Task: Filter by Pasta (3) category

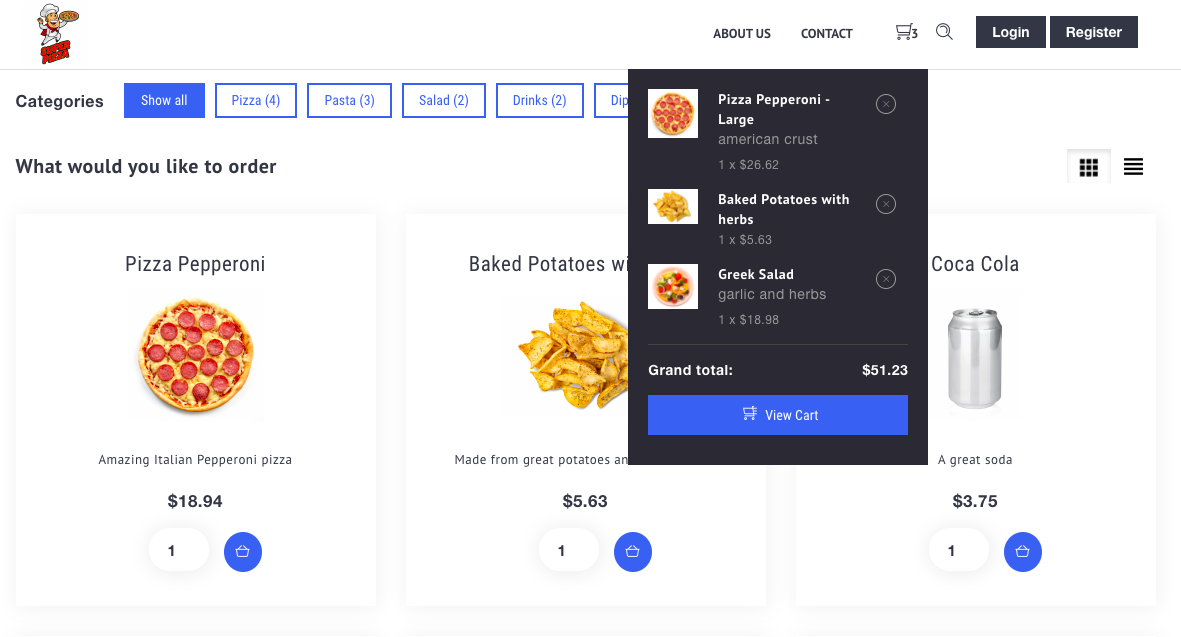Action: 349,101
